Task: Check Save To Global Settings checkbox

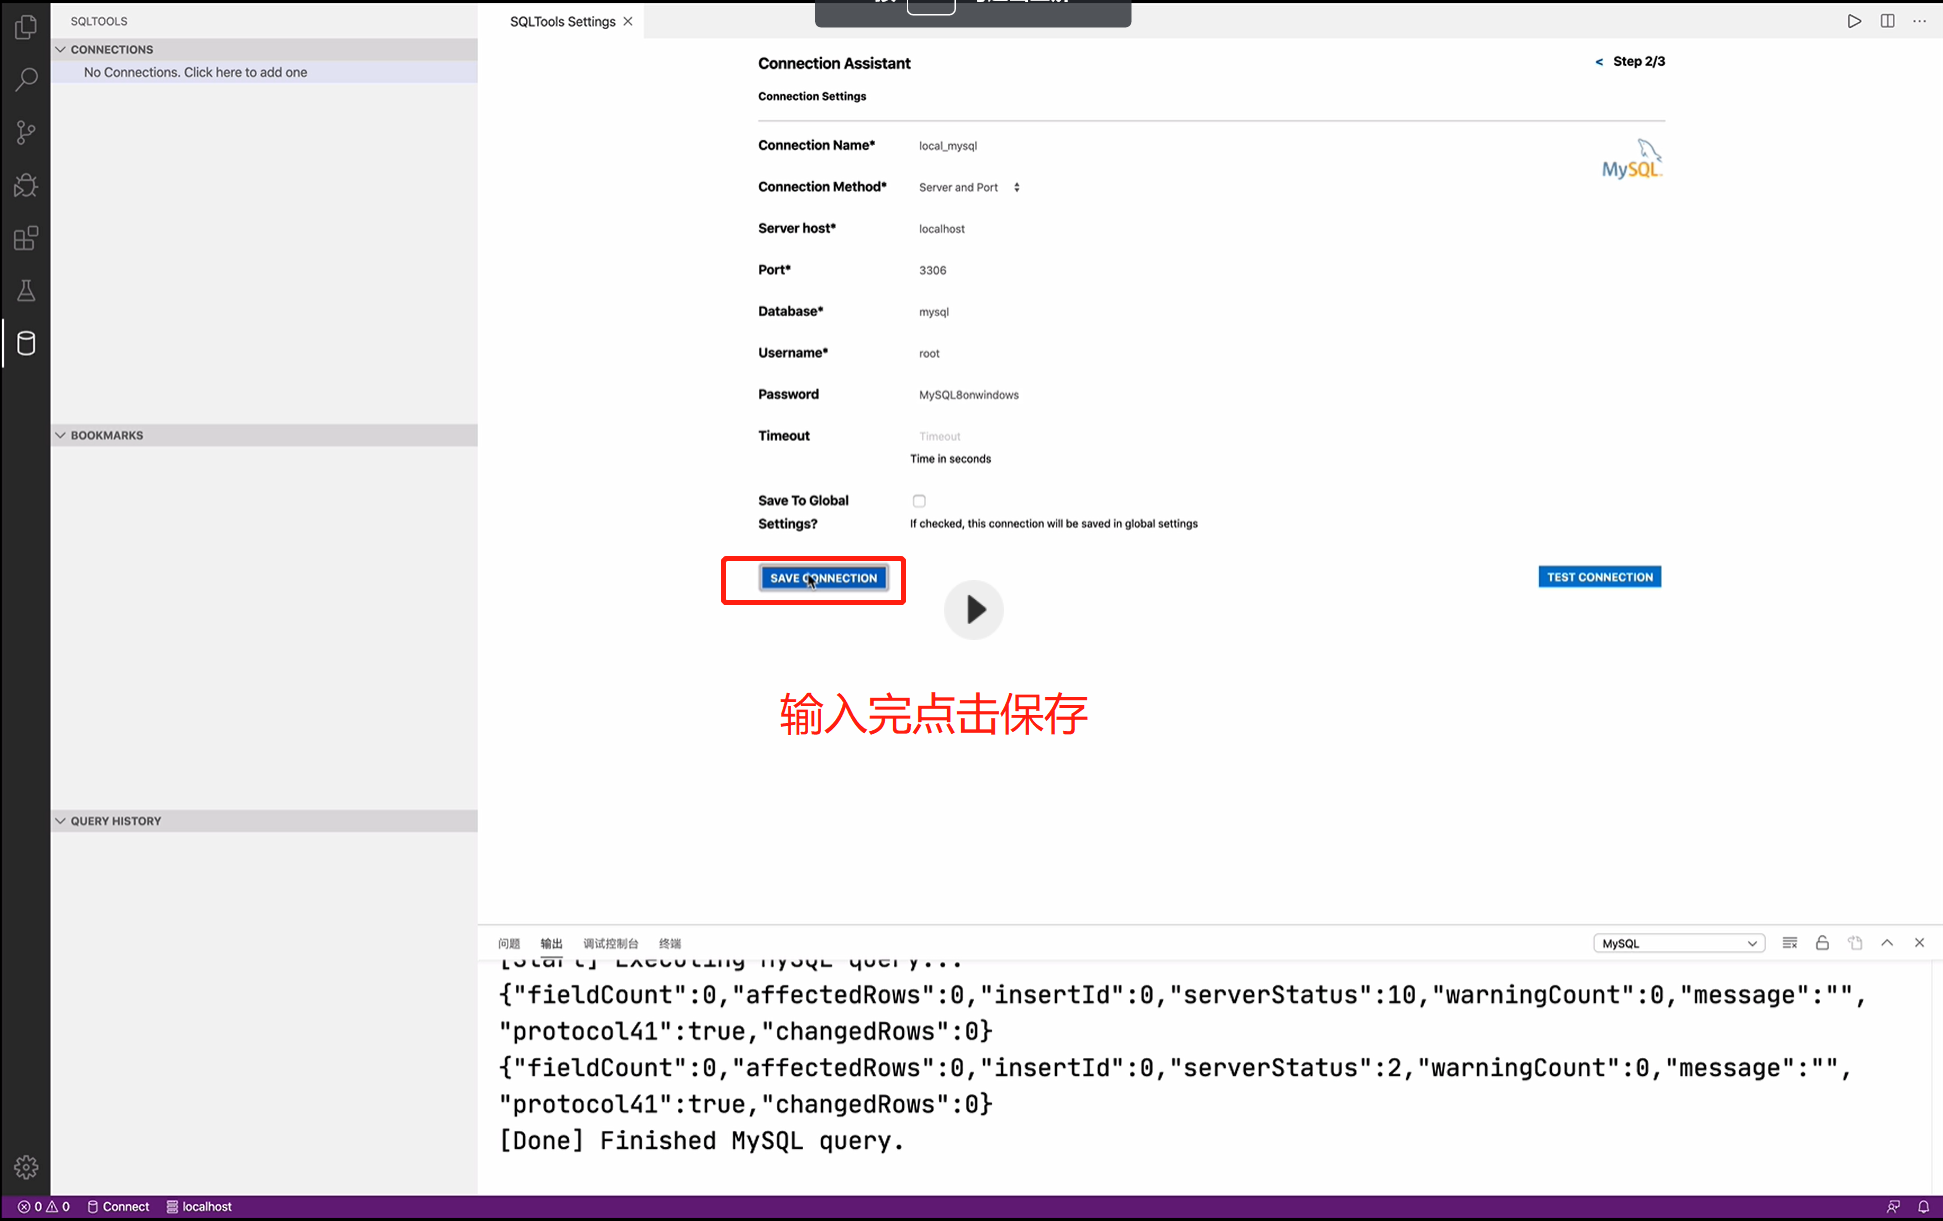Action: coord(919,501)
